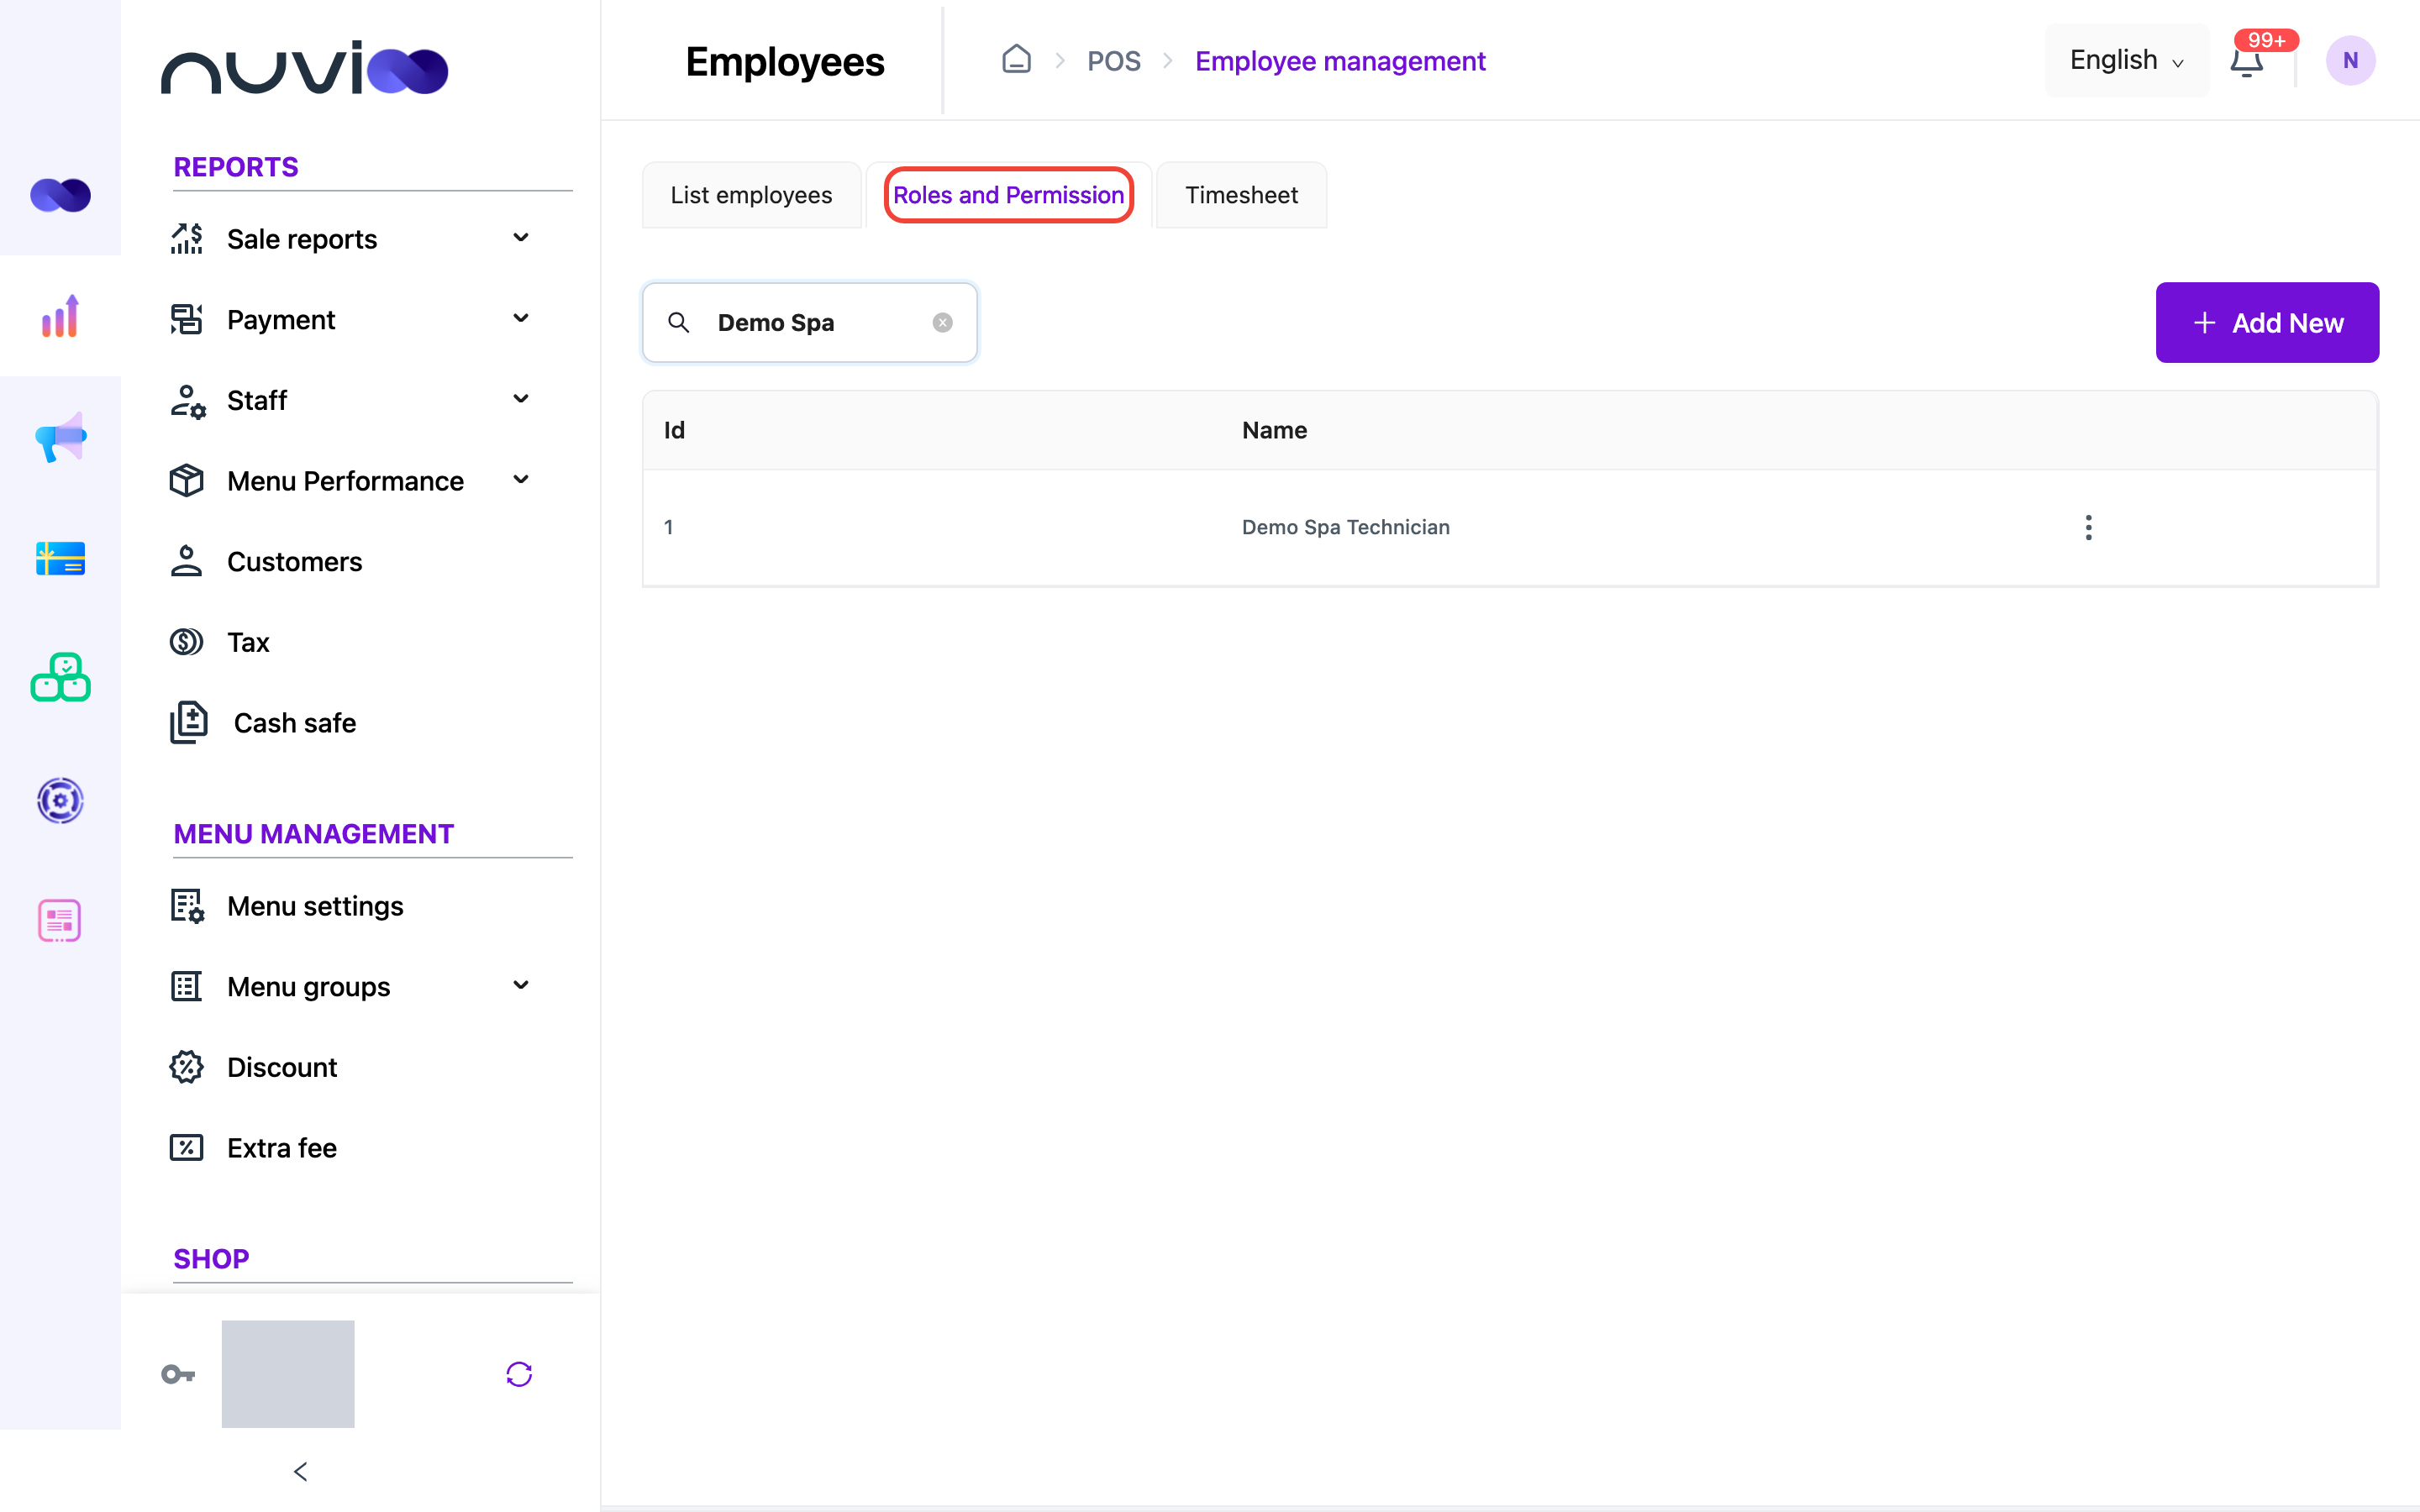Switch to Timesheet tab

[1241, 195]
